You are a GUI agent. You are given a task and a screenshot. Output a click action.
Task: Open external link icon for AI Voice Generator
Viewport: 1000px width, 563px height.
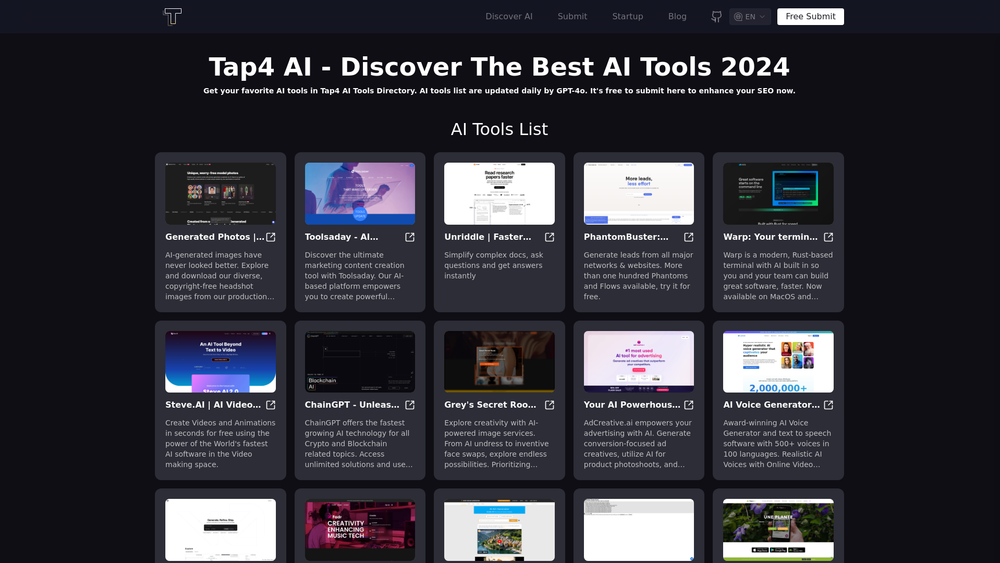click(828, 405)
